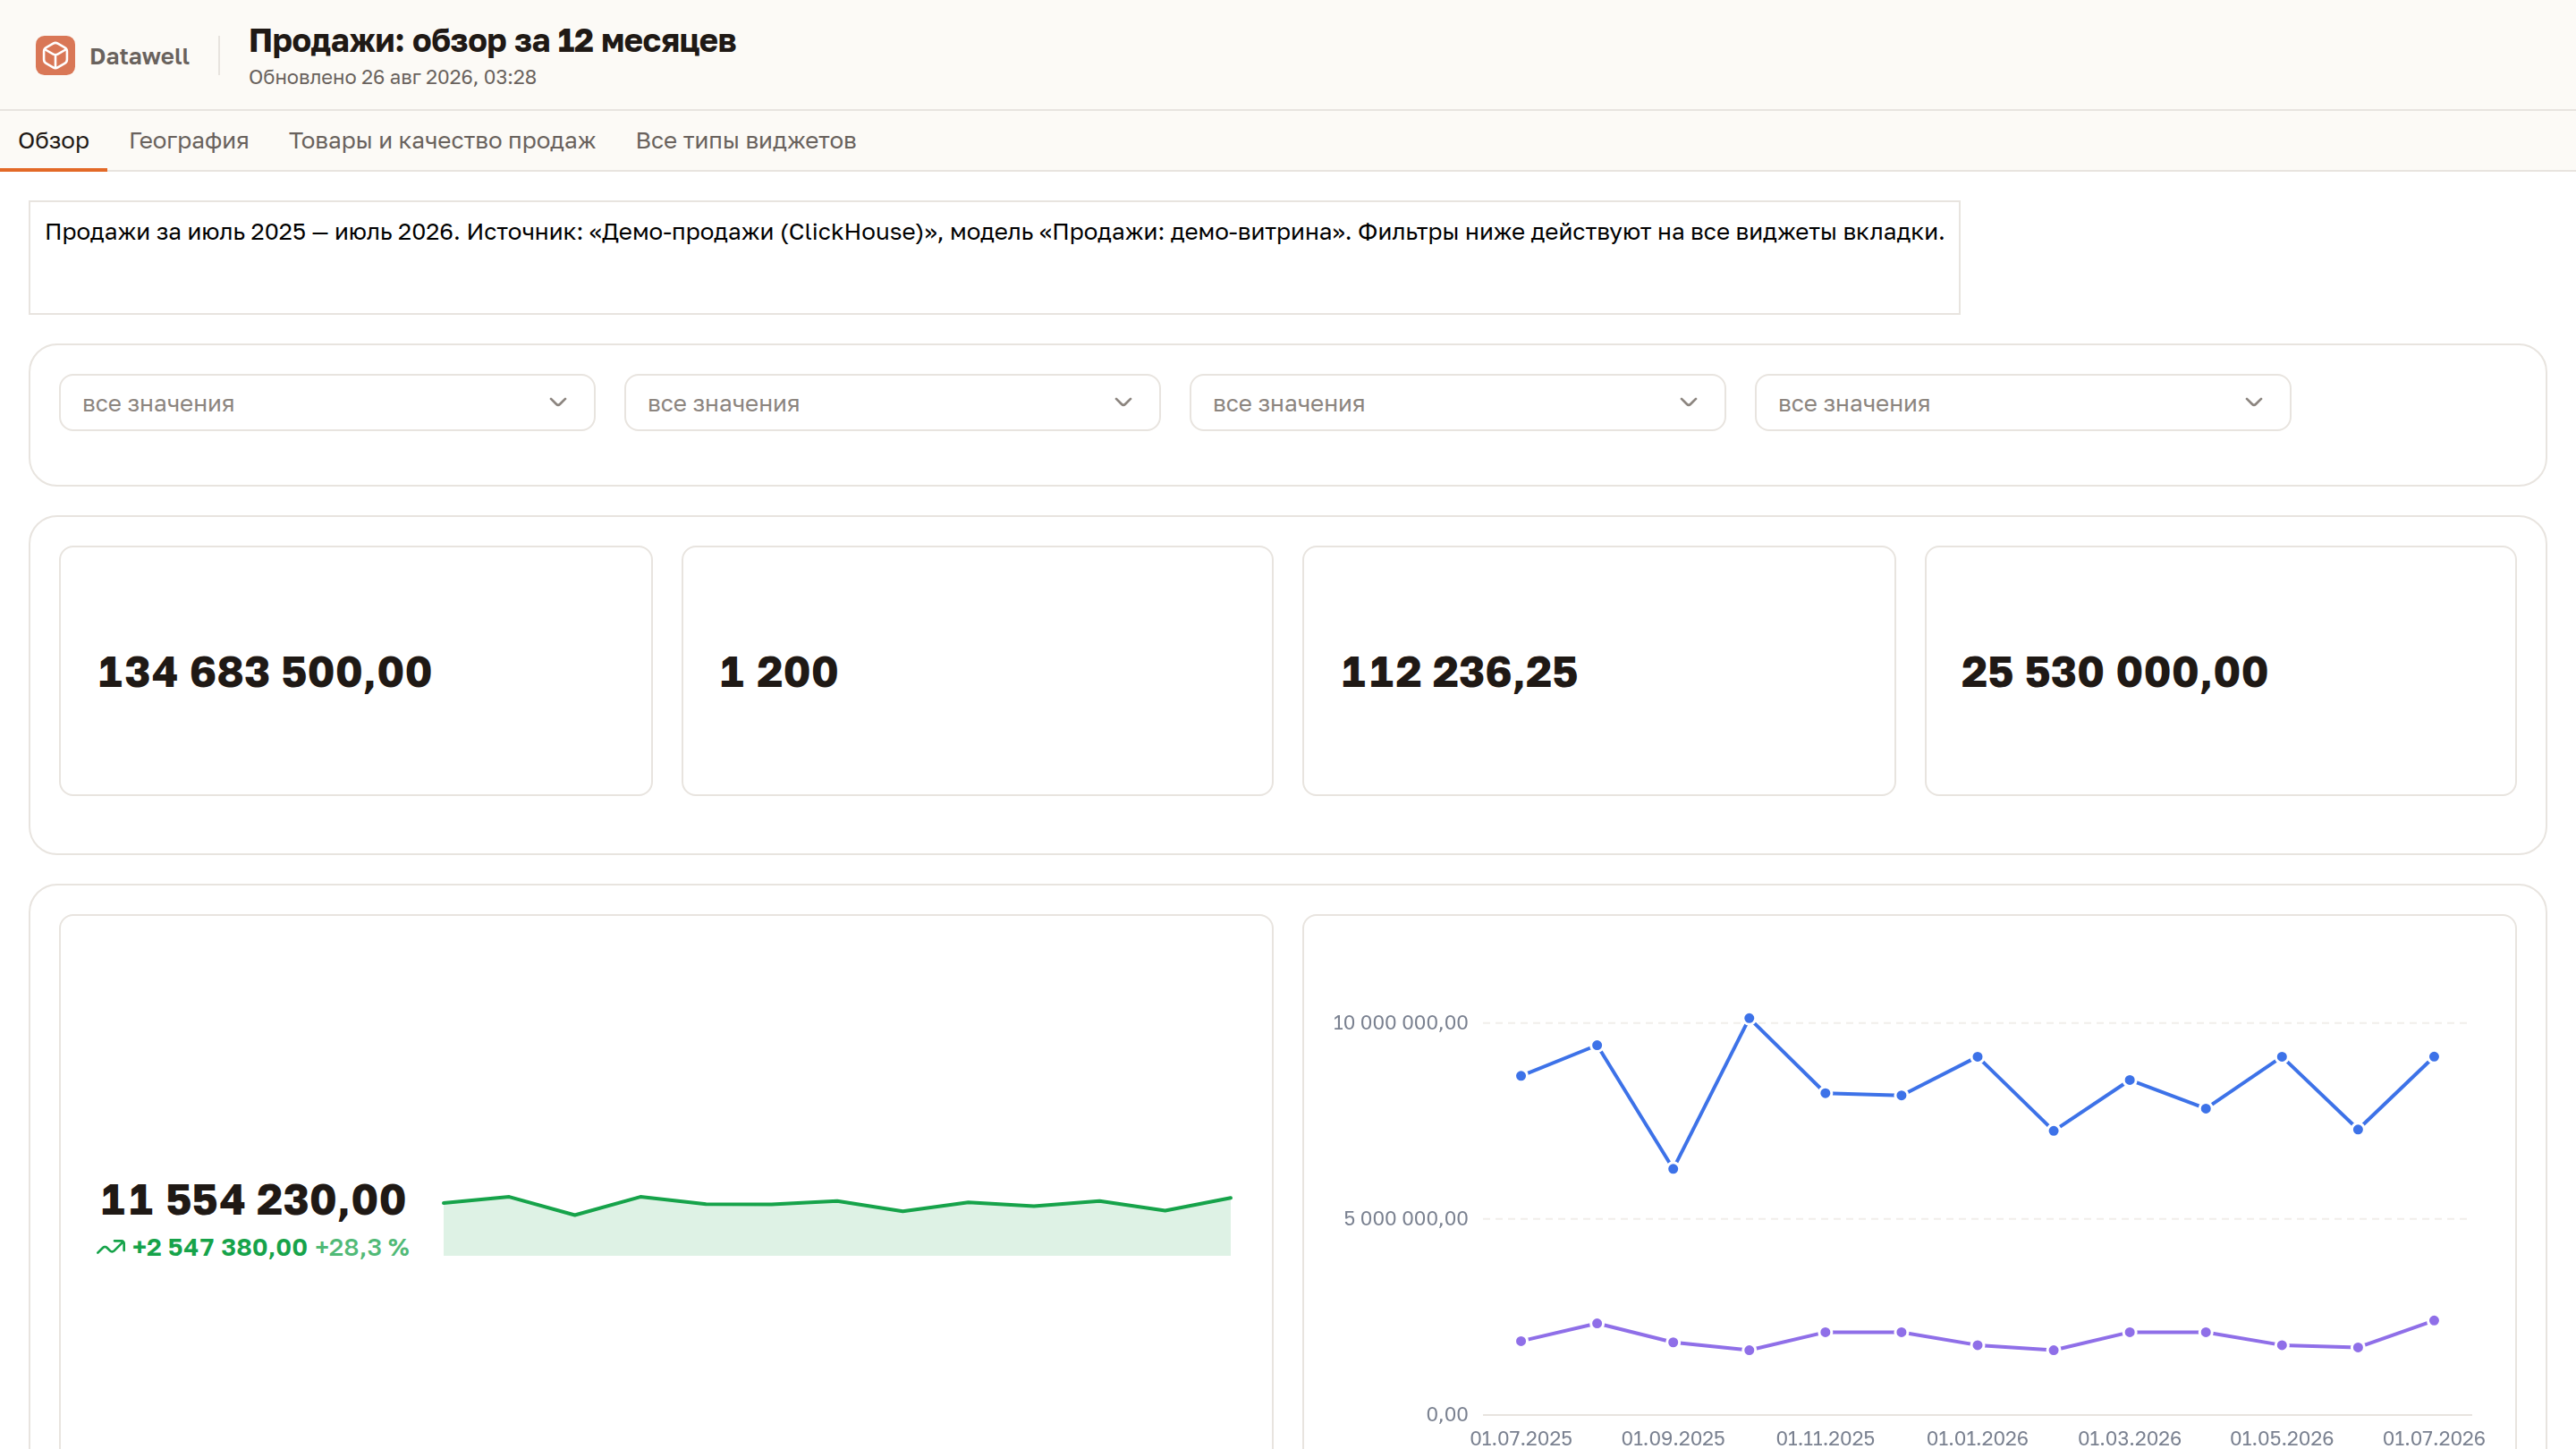Open the Товары и качество продаж tab
Image resolution: width=2576 pixels, height=1449 pixels.
click(x=442, y=140)
